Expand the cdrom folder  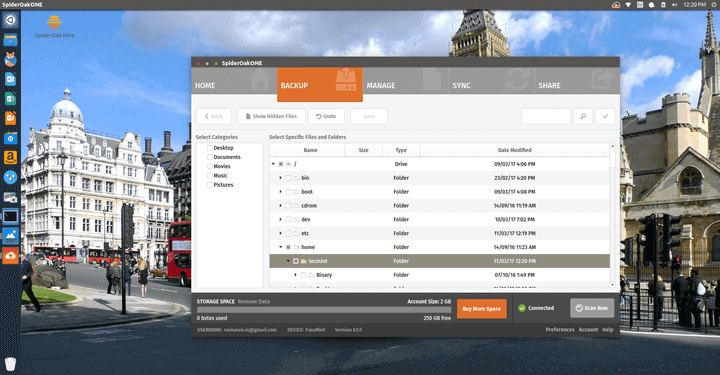[x=281, y=206]
